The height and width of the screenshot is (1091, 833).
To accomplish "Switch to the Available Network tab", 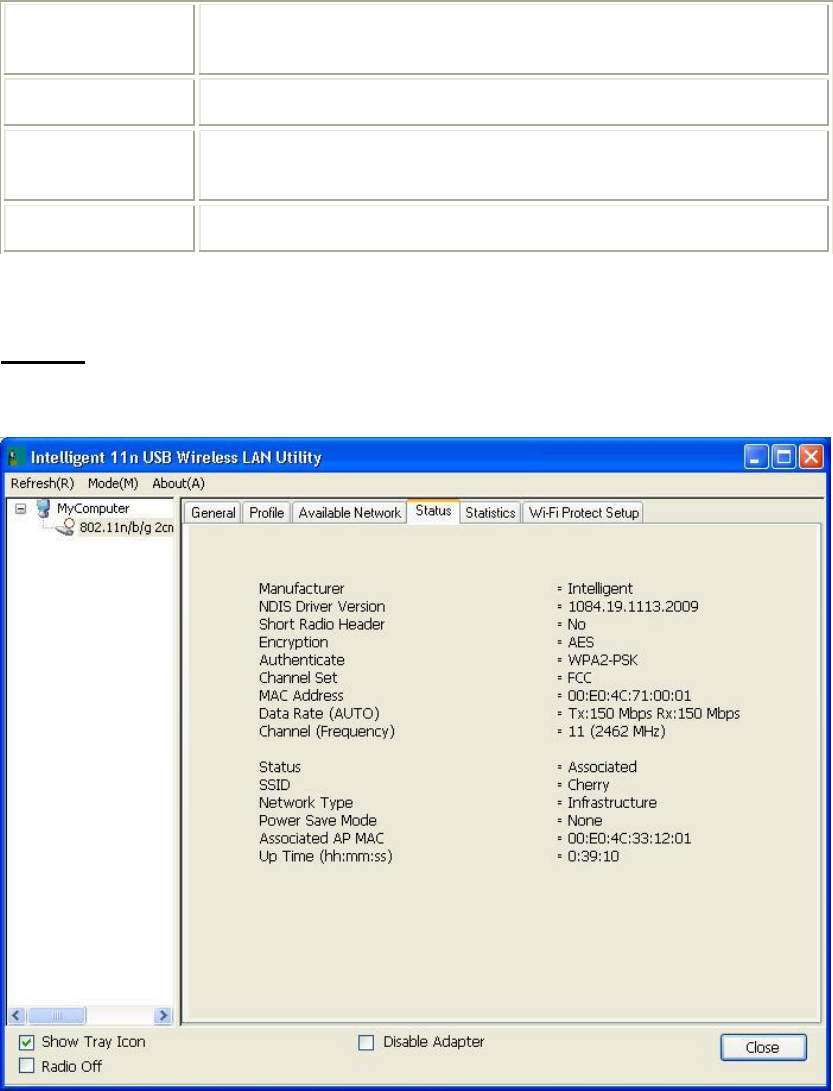I will [349, 513].
